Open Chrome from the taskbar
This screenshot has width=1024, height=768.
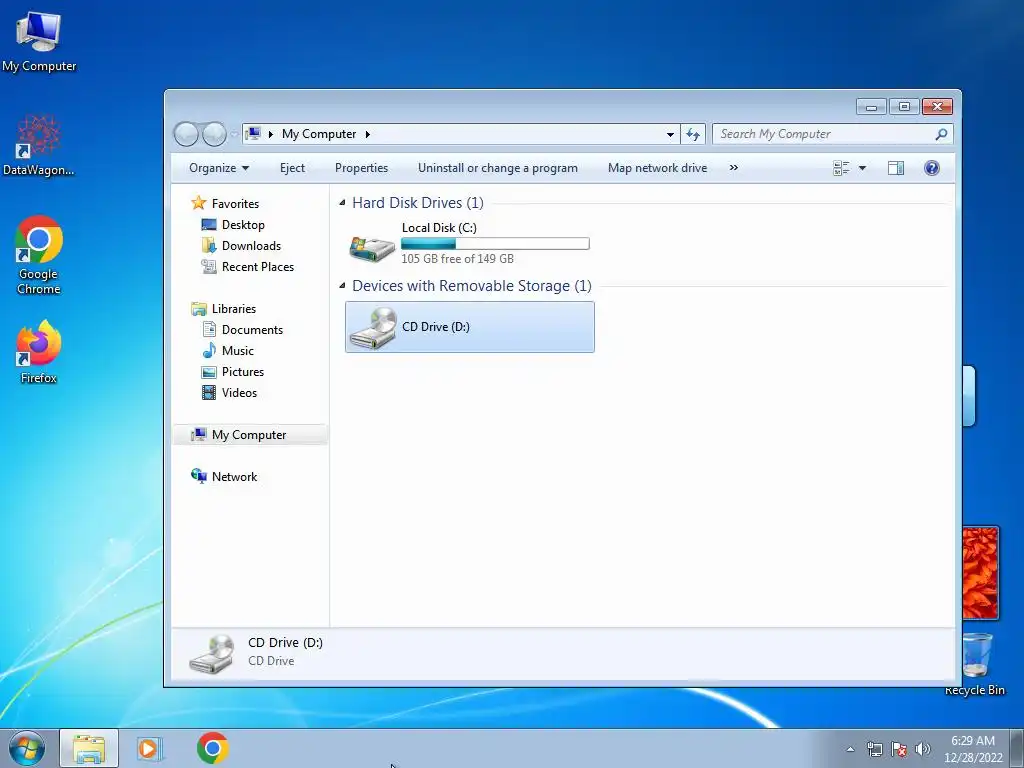click(212, 748)
